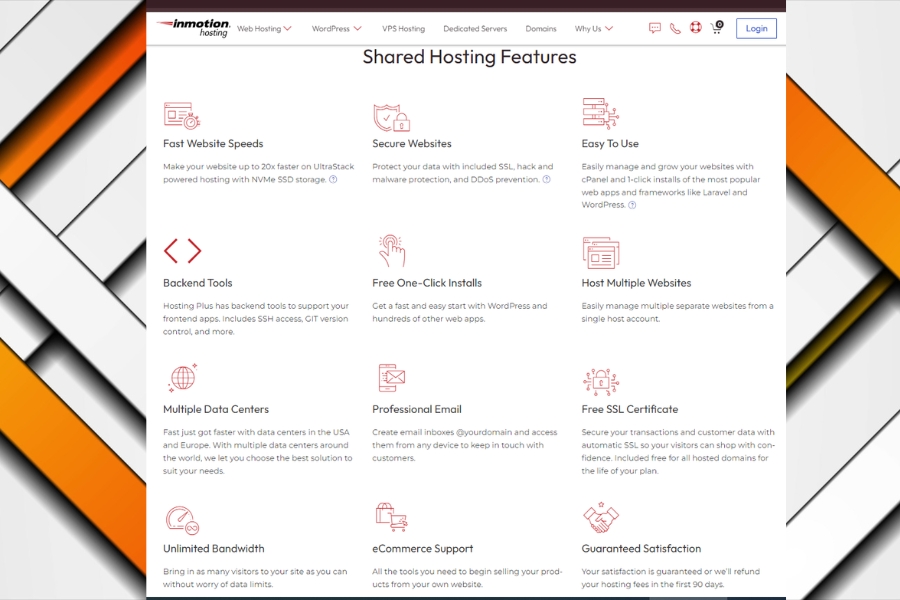The height and width of the screenshot is (600, 900).
Task: Expand the Why Us menu
Action: point(593,29)
